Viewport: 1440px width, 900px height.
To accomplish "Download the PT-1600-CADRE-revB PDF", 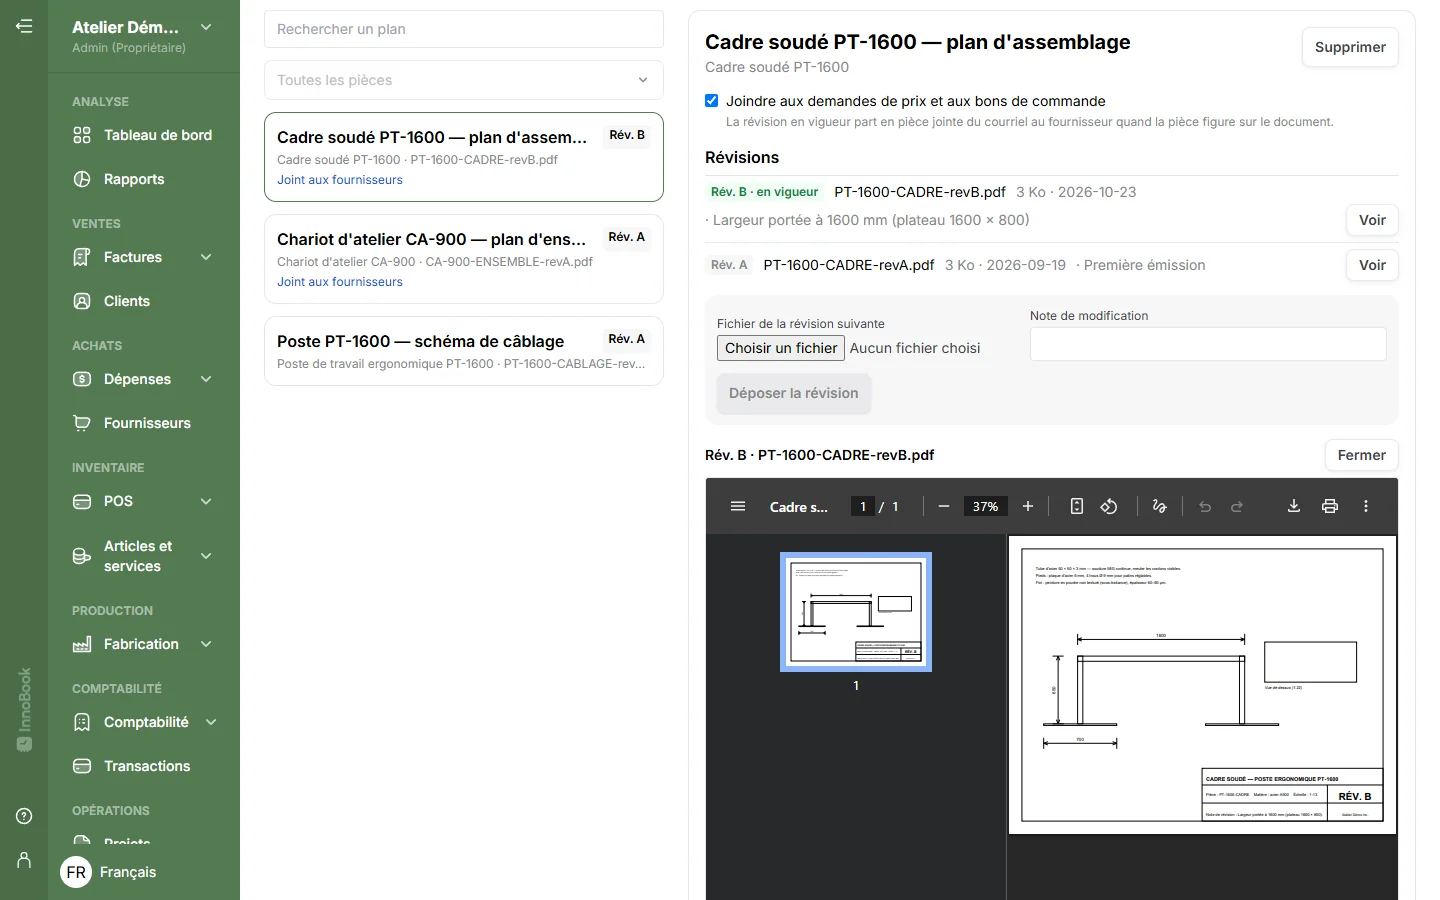I will [x=1293, y=507].
